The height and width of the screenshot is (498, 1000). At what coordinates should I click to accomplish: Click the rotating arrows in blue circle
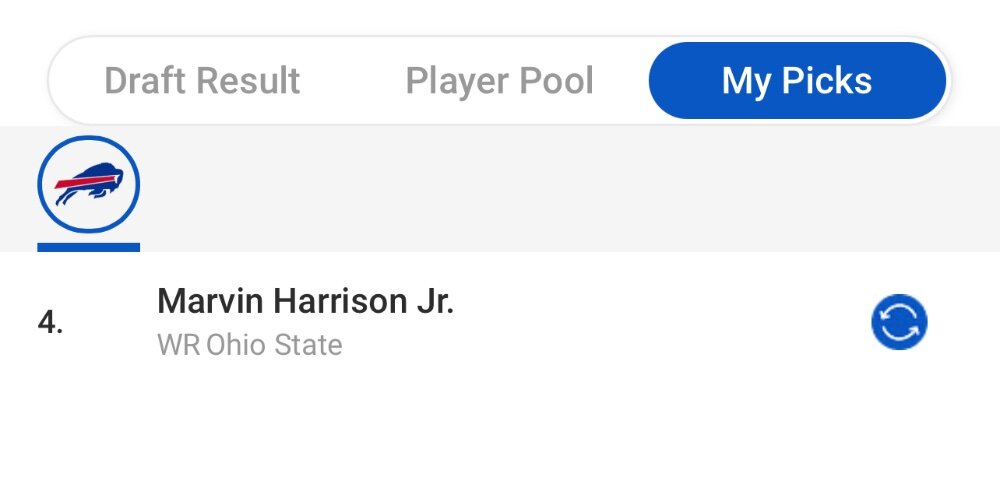click(899, 322)
